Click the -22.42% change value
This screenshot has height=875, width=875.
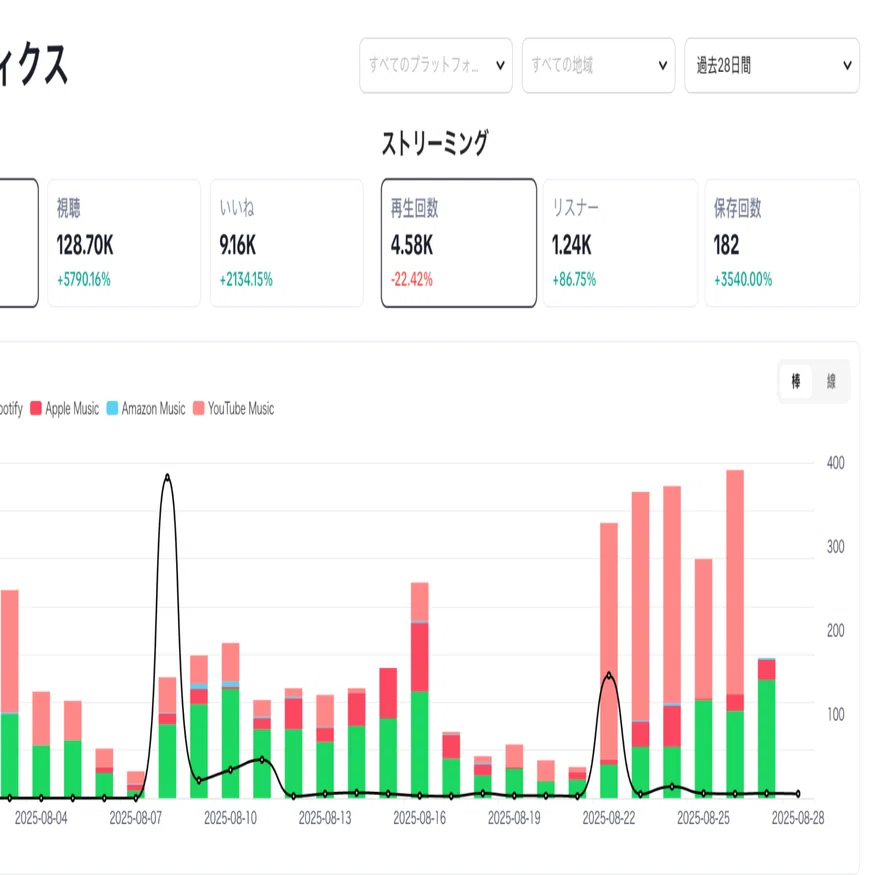(412, 280)
